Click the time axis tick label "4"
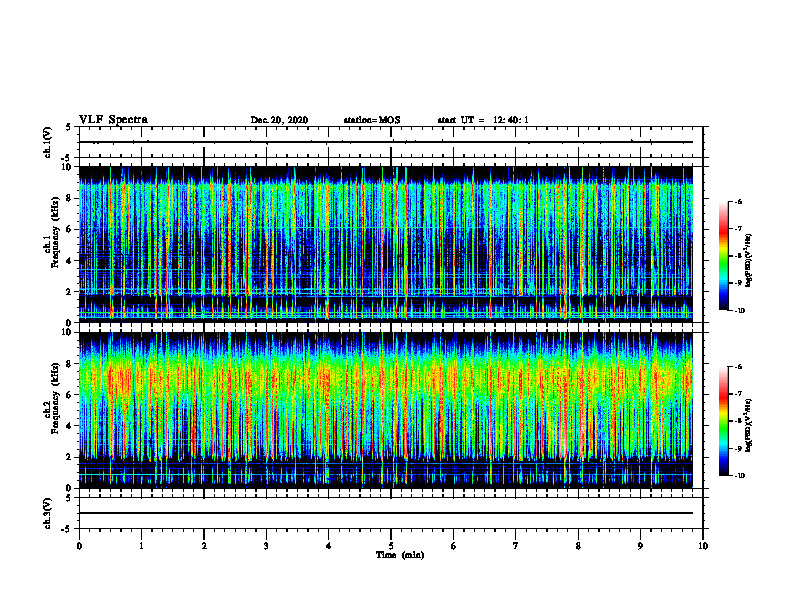This screenshot has height=612, width=792. click(329, 546)
